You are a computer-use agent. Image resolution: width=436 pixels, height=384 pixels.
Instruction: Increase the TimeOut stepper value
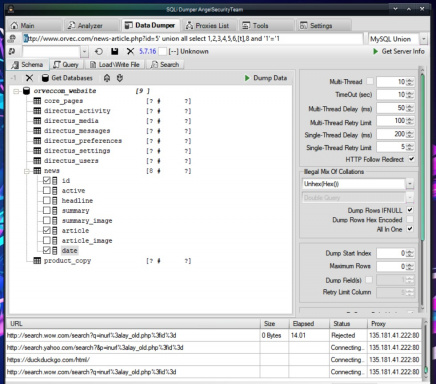pyautogui.click(x=410, y=93)
